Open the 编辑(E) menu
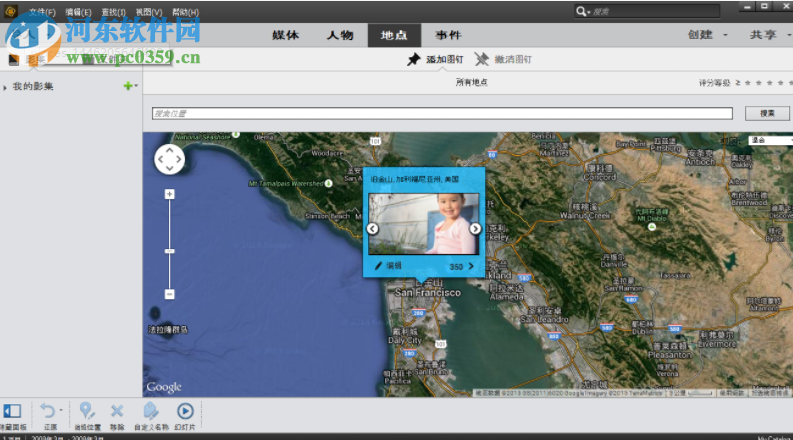 tap(78, 12)
